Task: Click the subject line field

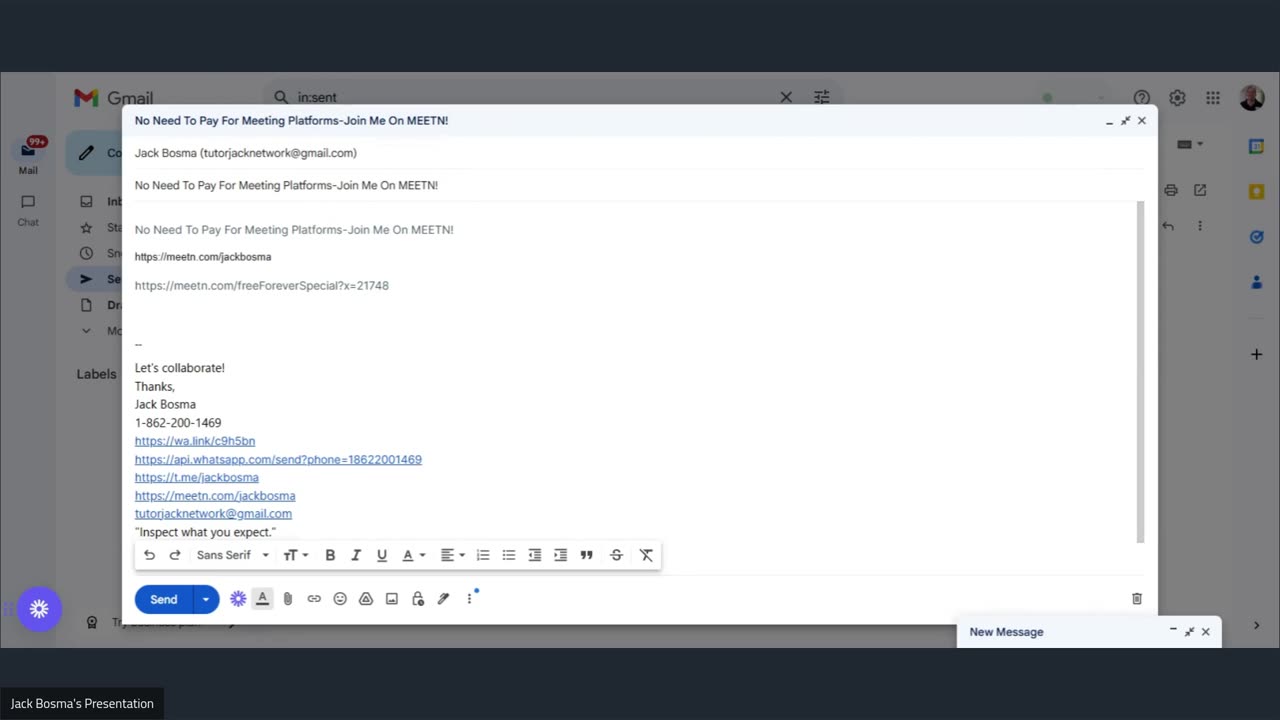Action: tap(640, 185)
